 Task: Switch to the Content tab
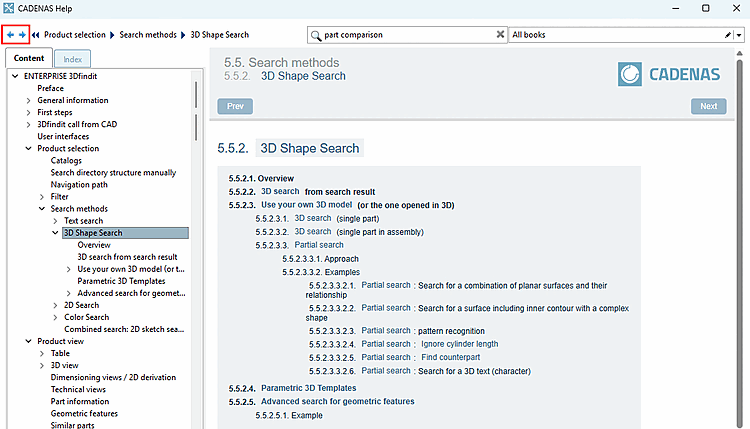click(29, 58)
